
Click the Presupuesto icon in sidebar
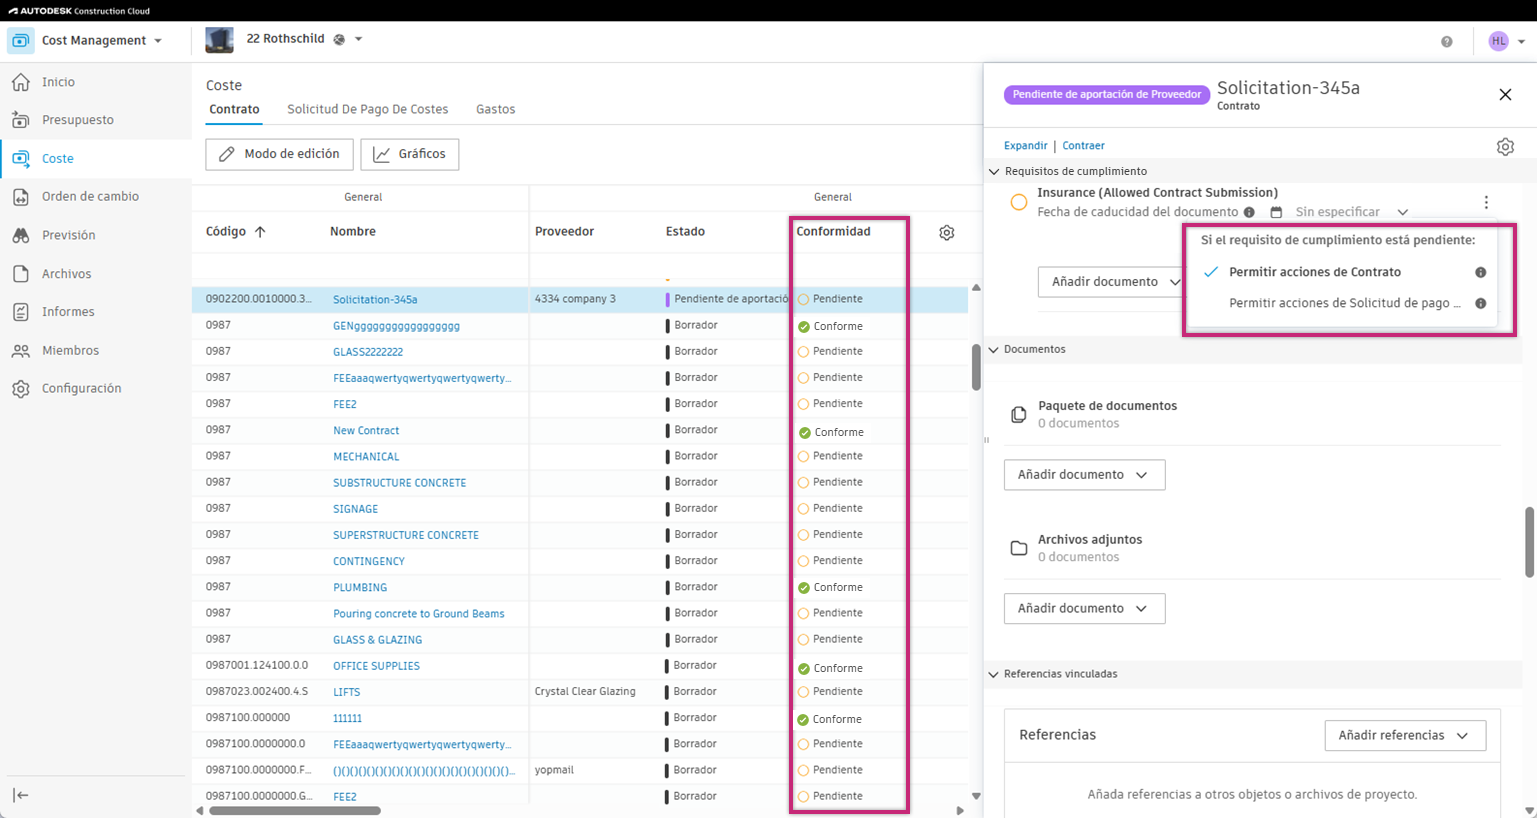21,120
